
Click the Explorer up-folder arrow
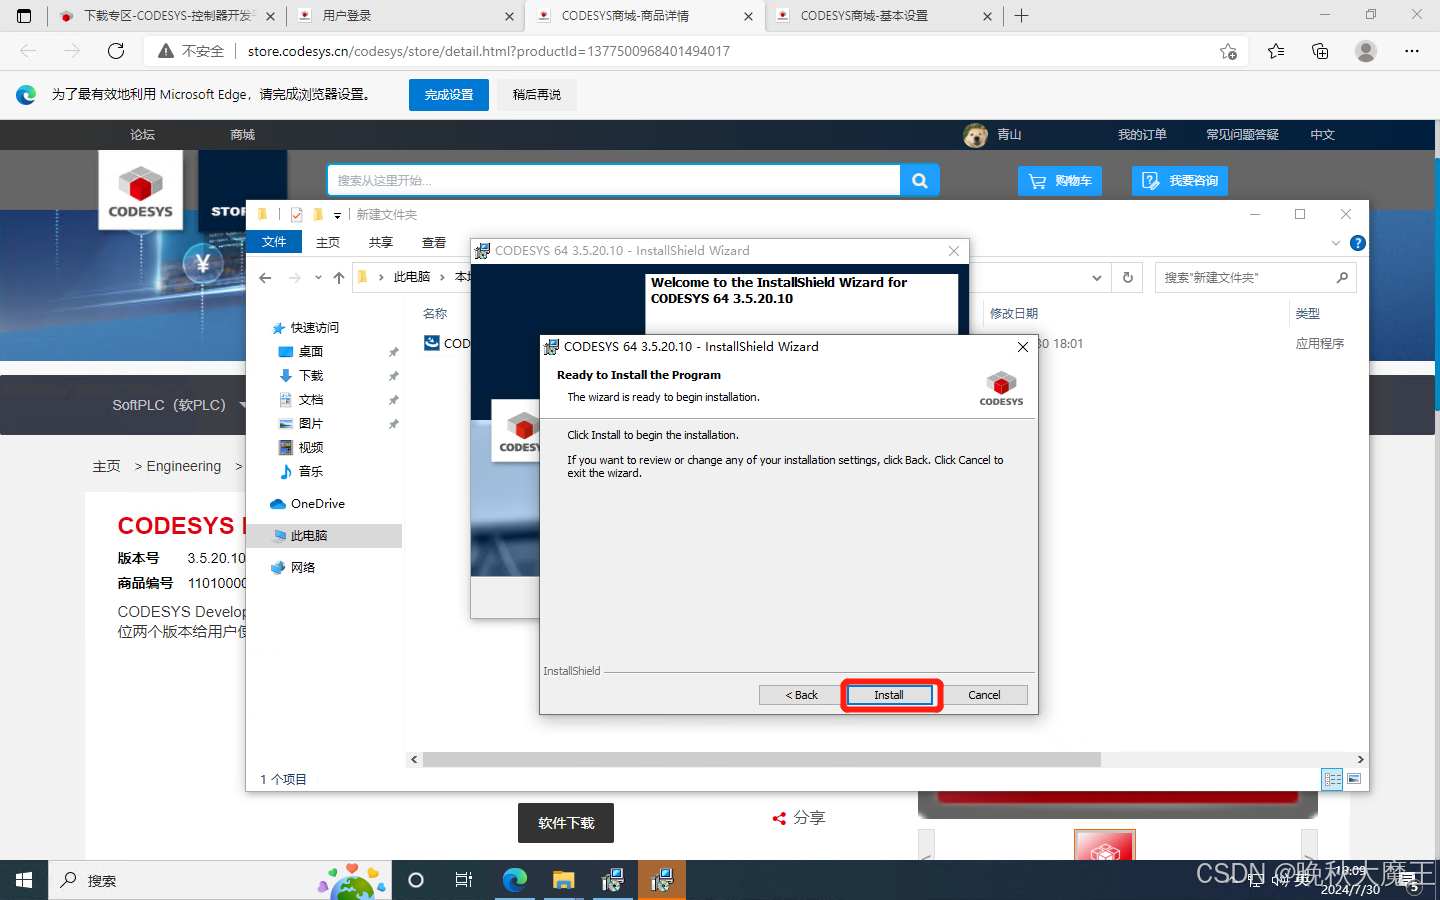click(x=339, y=277)
